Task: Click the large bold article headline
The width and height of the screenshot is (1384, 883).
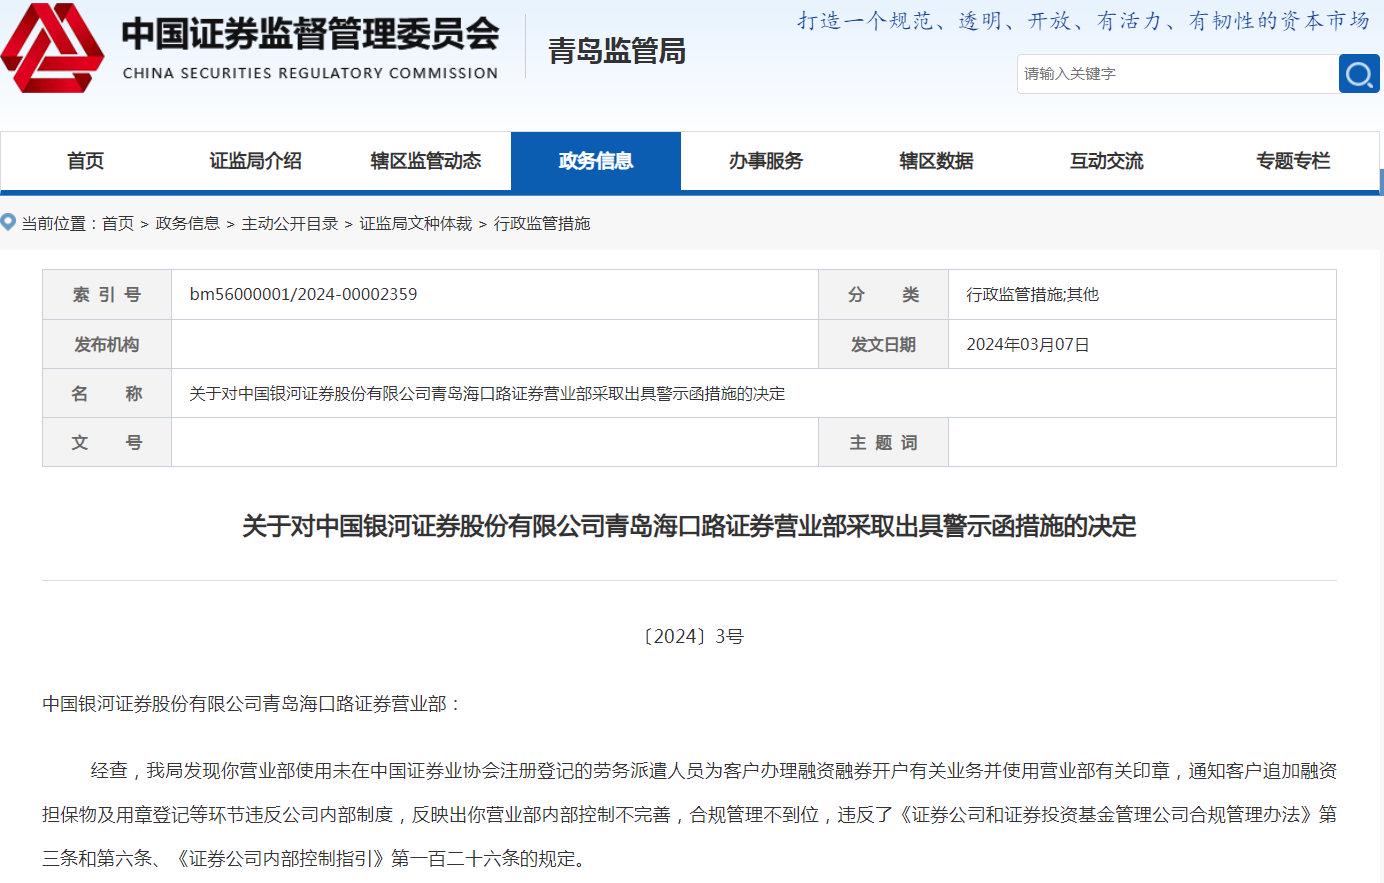Action: coord(689,526)
